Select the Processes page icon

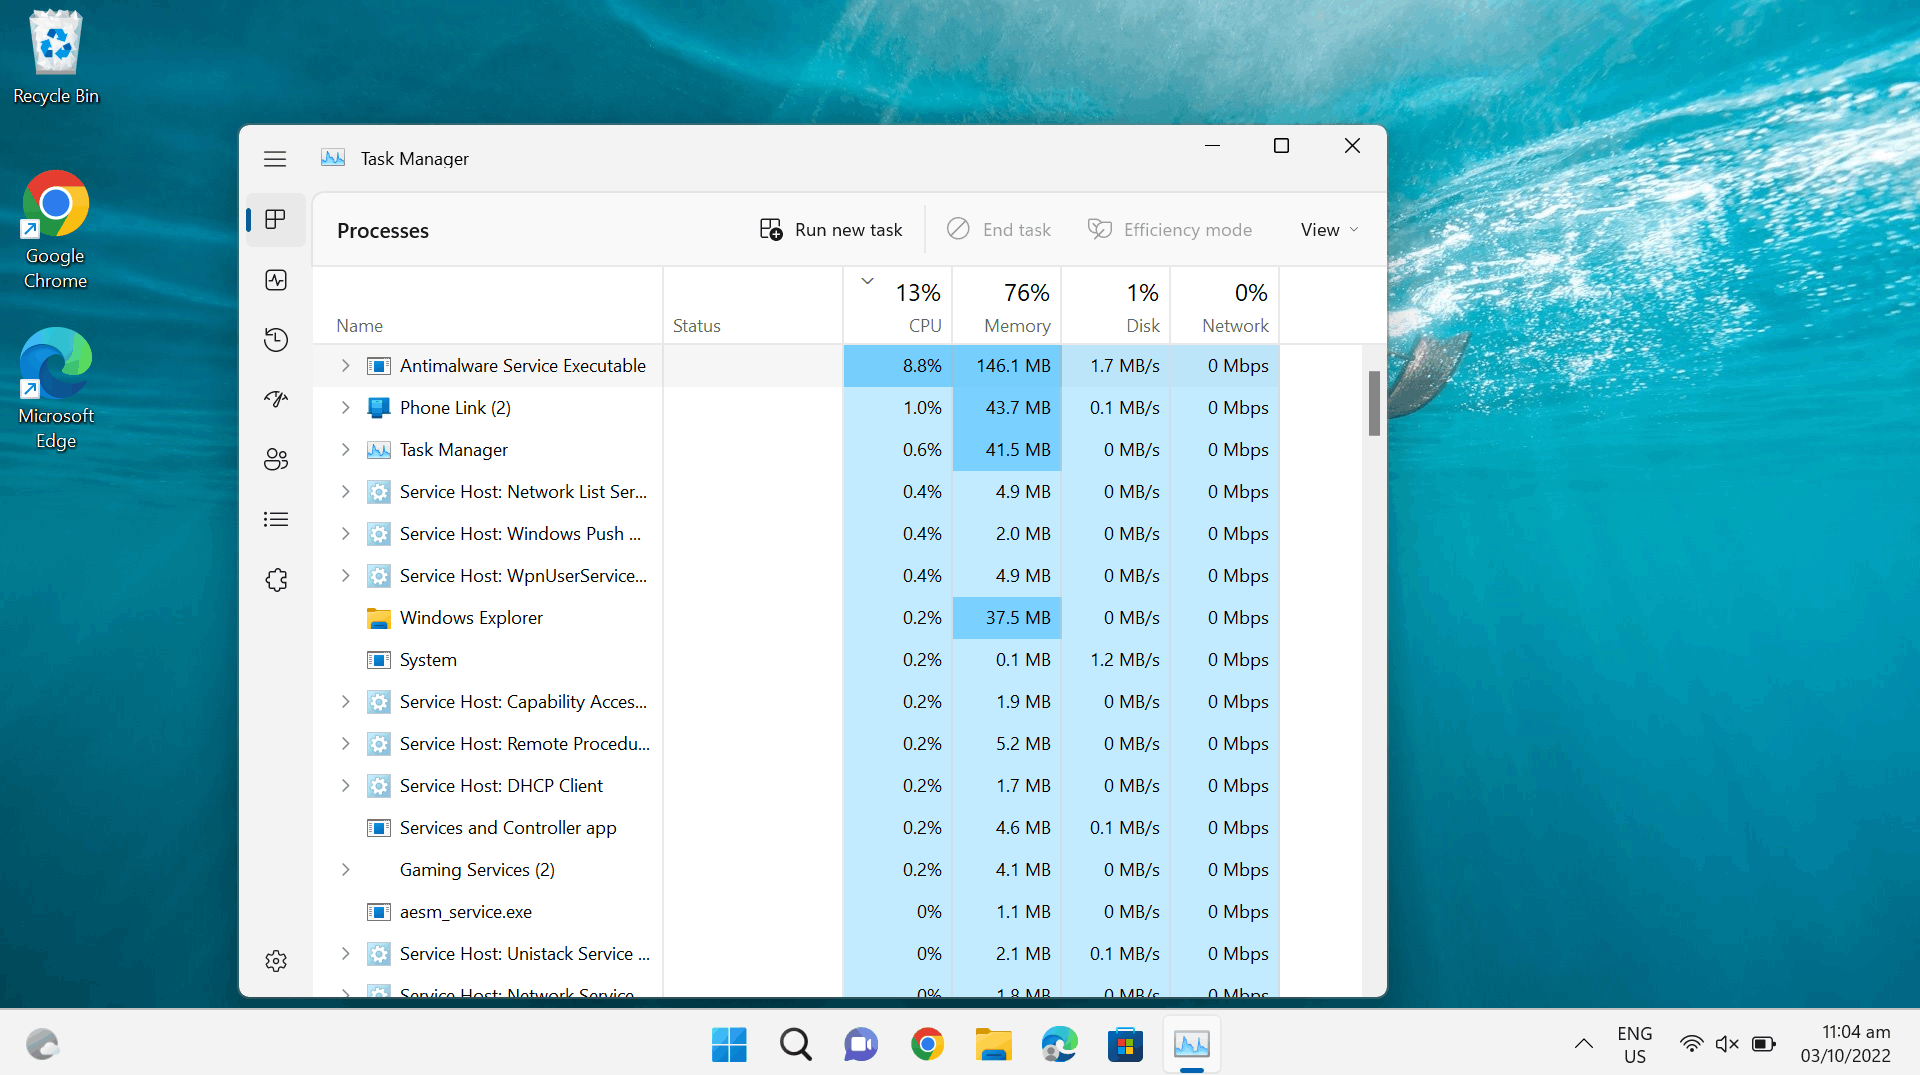(276, 220)
